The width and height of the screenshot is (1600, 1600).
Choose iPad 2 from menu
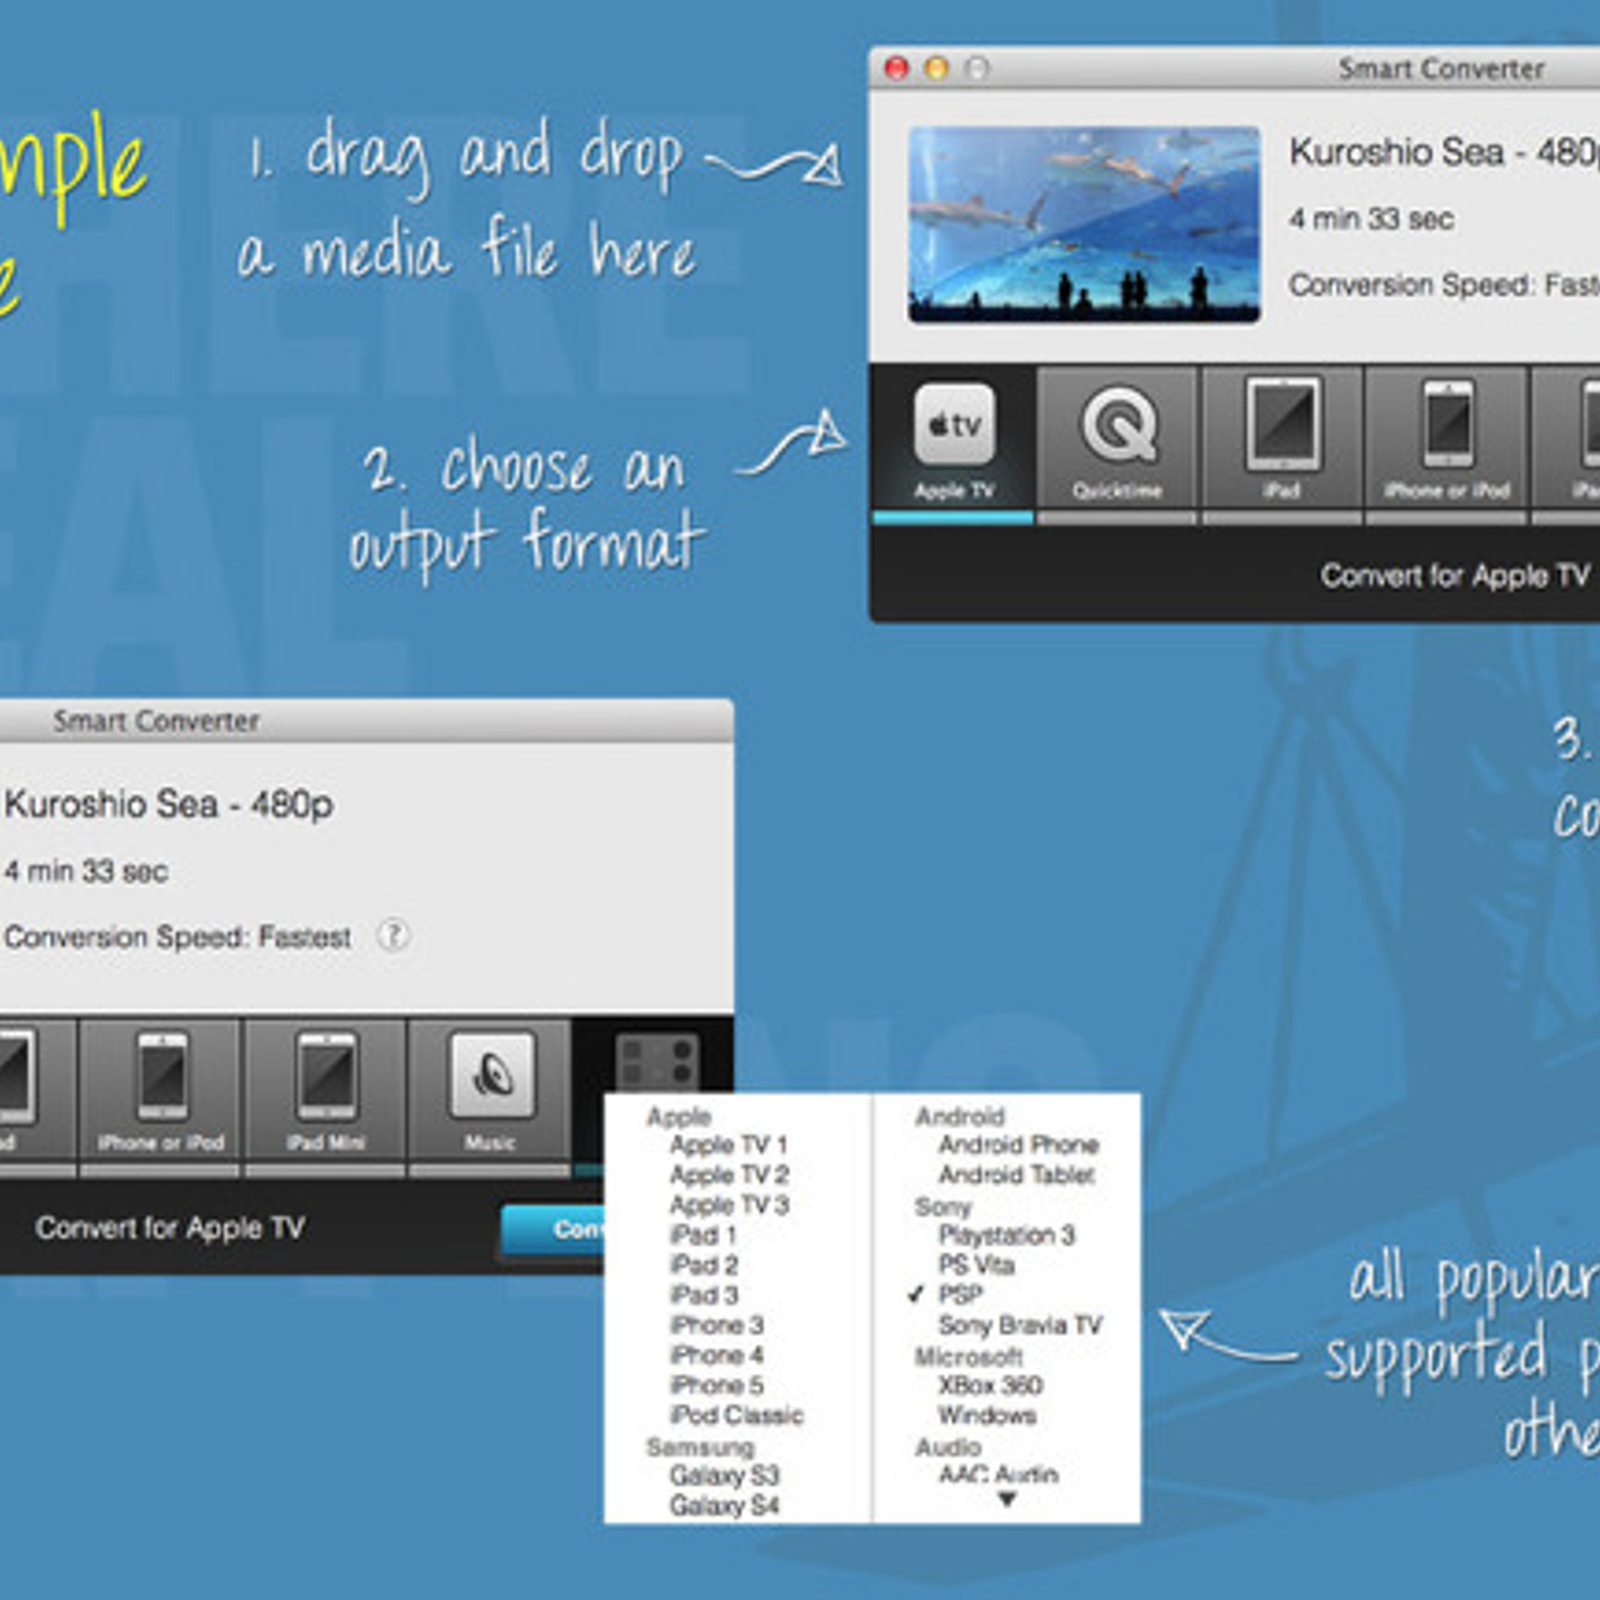pyautogui.click(x=704, y=1265)
